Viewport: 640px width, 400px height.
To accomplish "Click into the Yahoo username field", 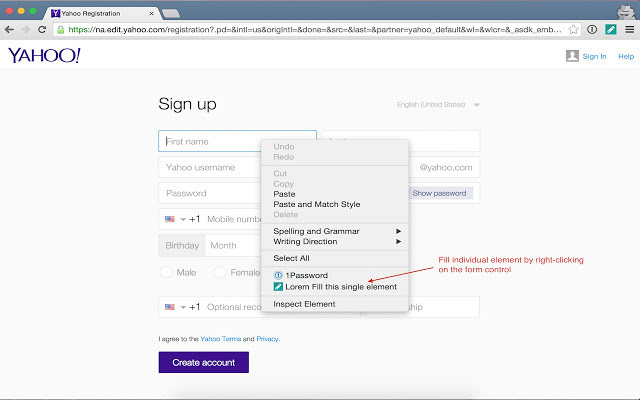I will click(x=210, y=167).
